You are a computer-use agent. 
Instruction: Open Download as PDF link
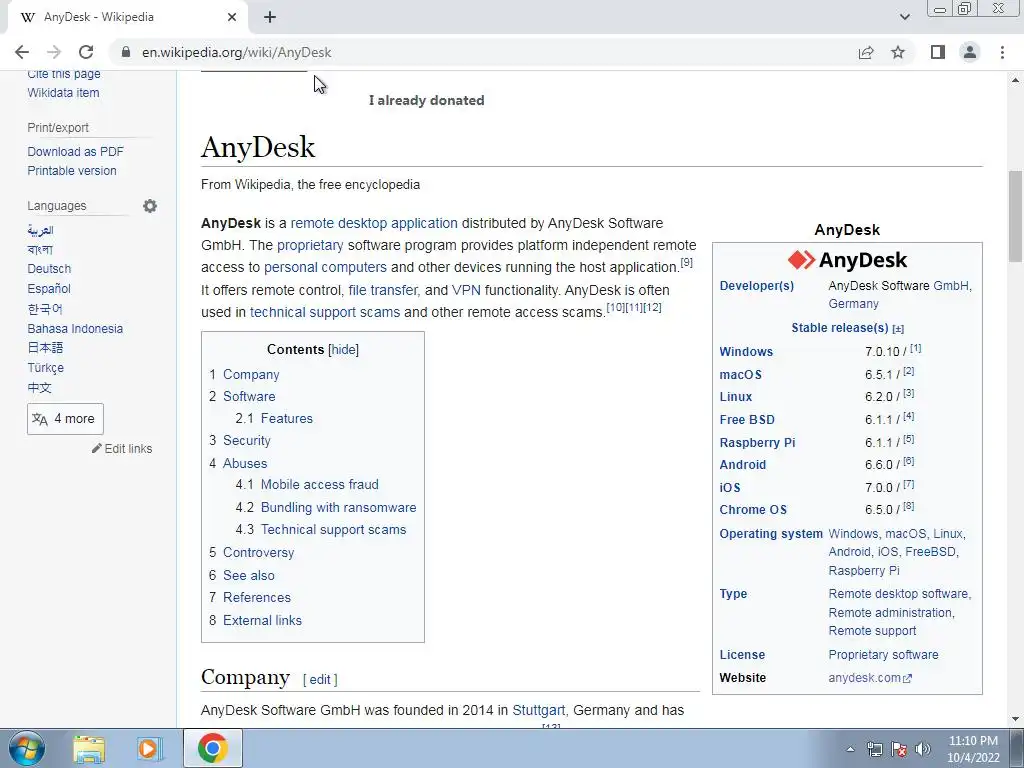pyautogui.click(x=75, y=152)
